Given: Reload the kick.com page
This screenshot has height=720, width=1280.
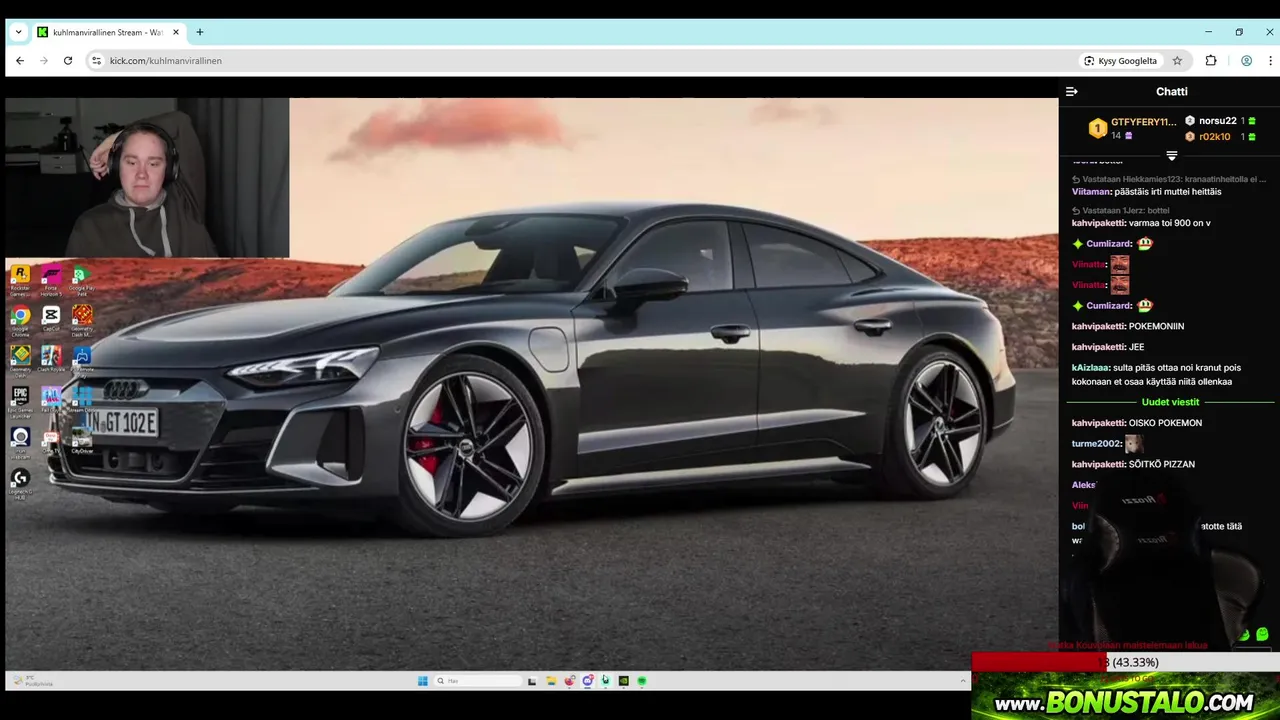Looking at the screenshot, I should [x=68, y=61].
